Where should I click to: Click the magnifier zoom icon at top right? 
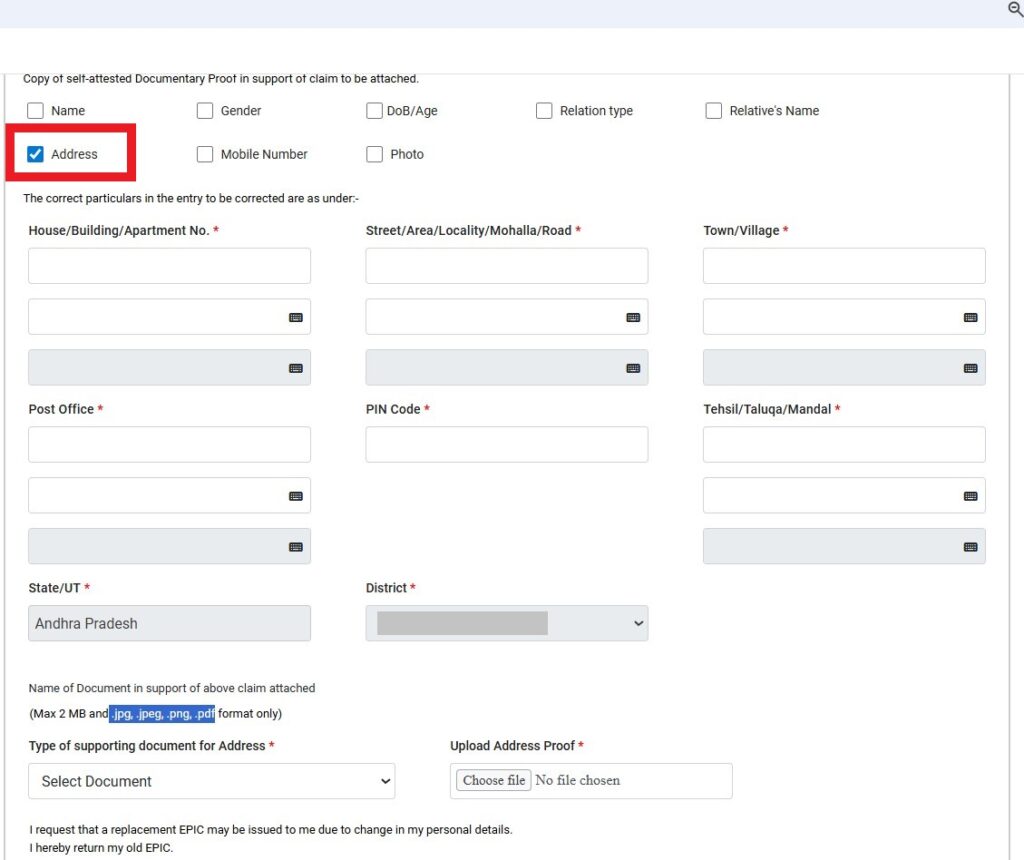coord(1015,10)
